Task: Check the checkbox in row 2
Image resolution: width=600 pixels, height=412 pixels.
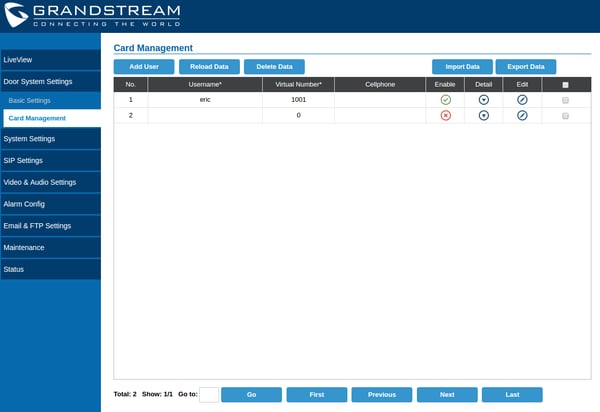Action: click(565, 116)
